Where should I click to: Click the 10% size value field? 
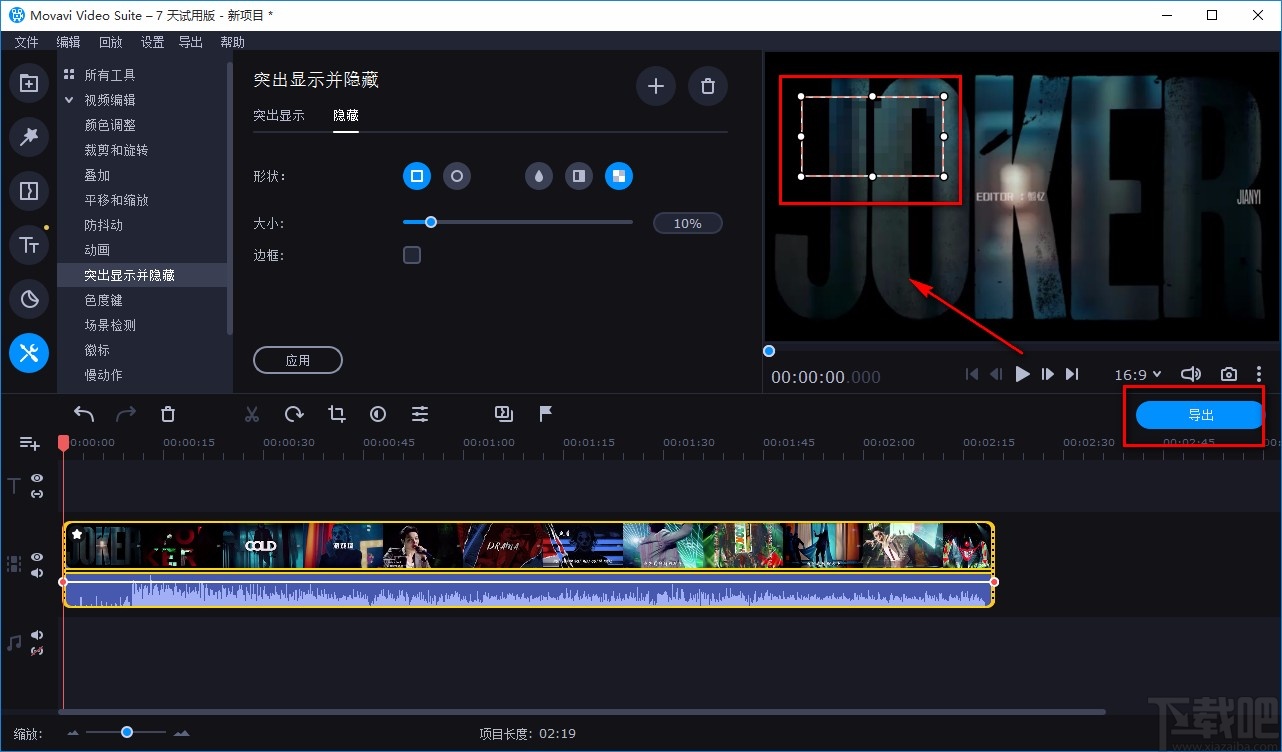[688, 223]
